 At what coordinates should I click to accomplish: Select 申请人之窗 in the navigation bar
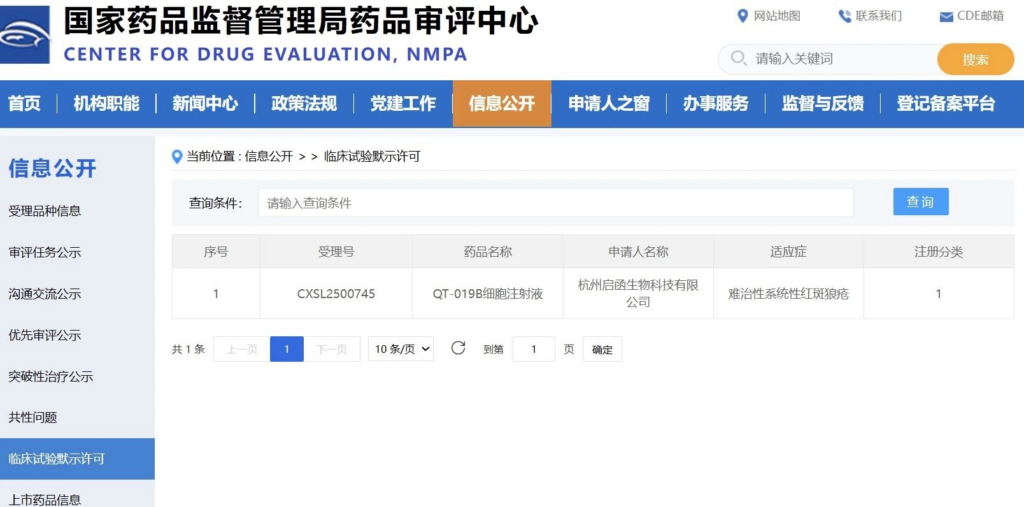coord(609,104)
